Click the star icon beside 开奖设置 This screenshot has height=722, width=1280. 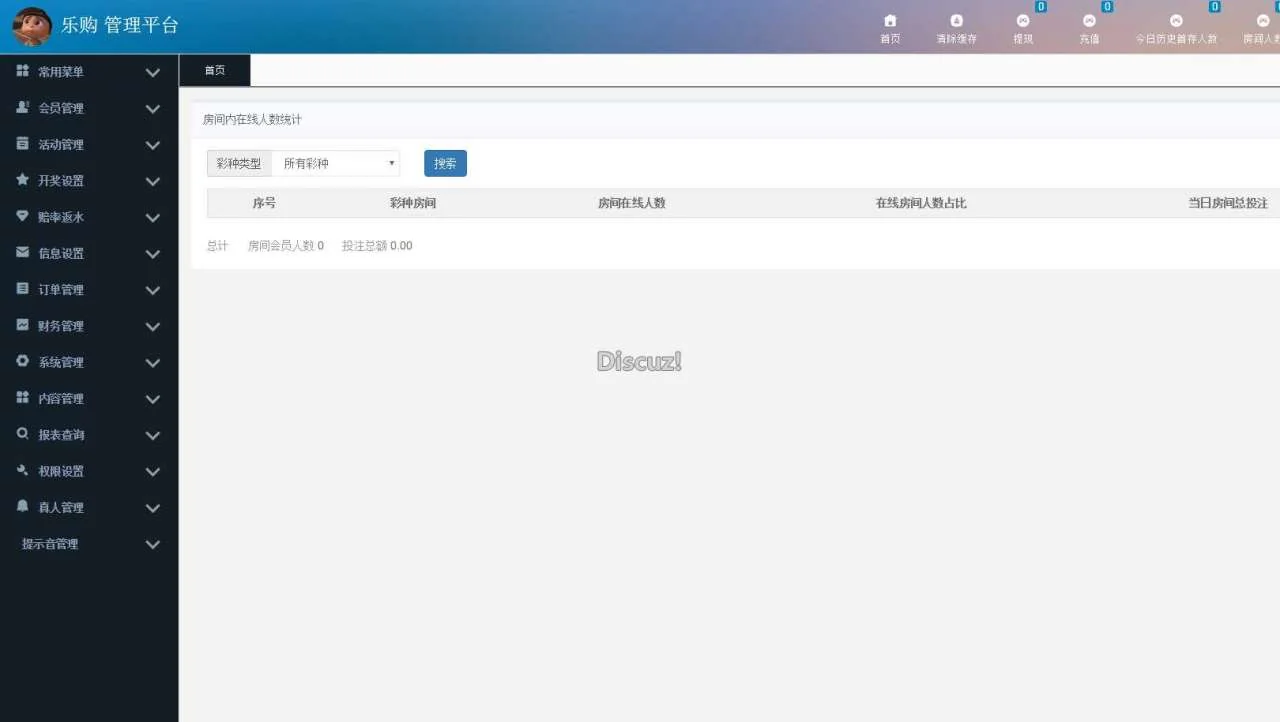[x=22, y=180]
